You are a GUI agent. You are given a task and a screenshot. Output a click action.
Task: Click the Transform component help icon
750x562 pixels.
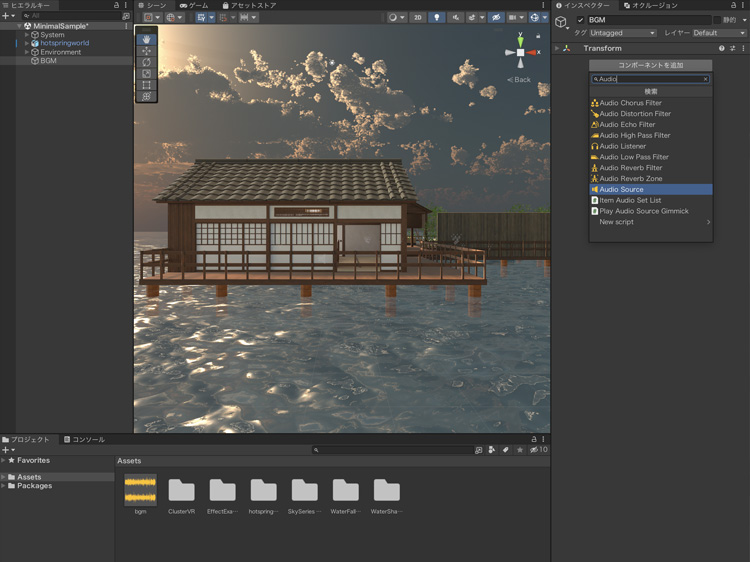pyautogui.click(x=722, y=48)
